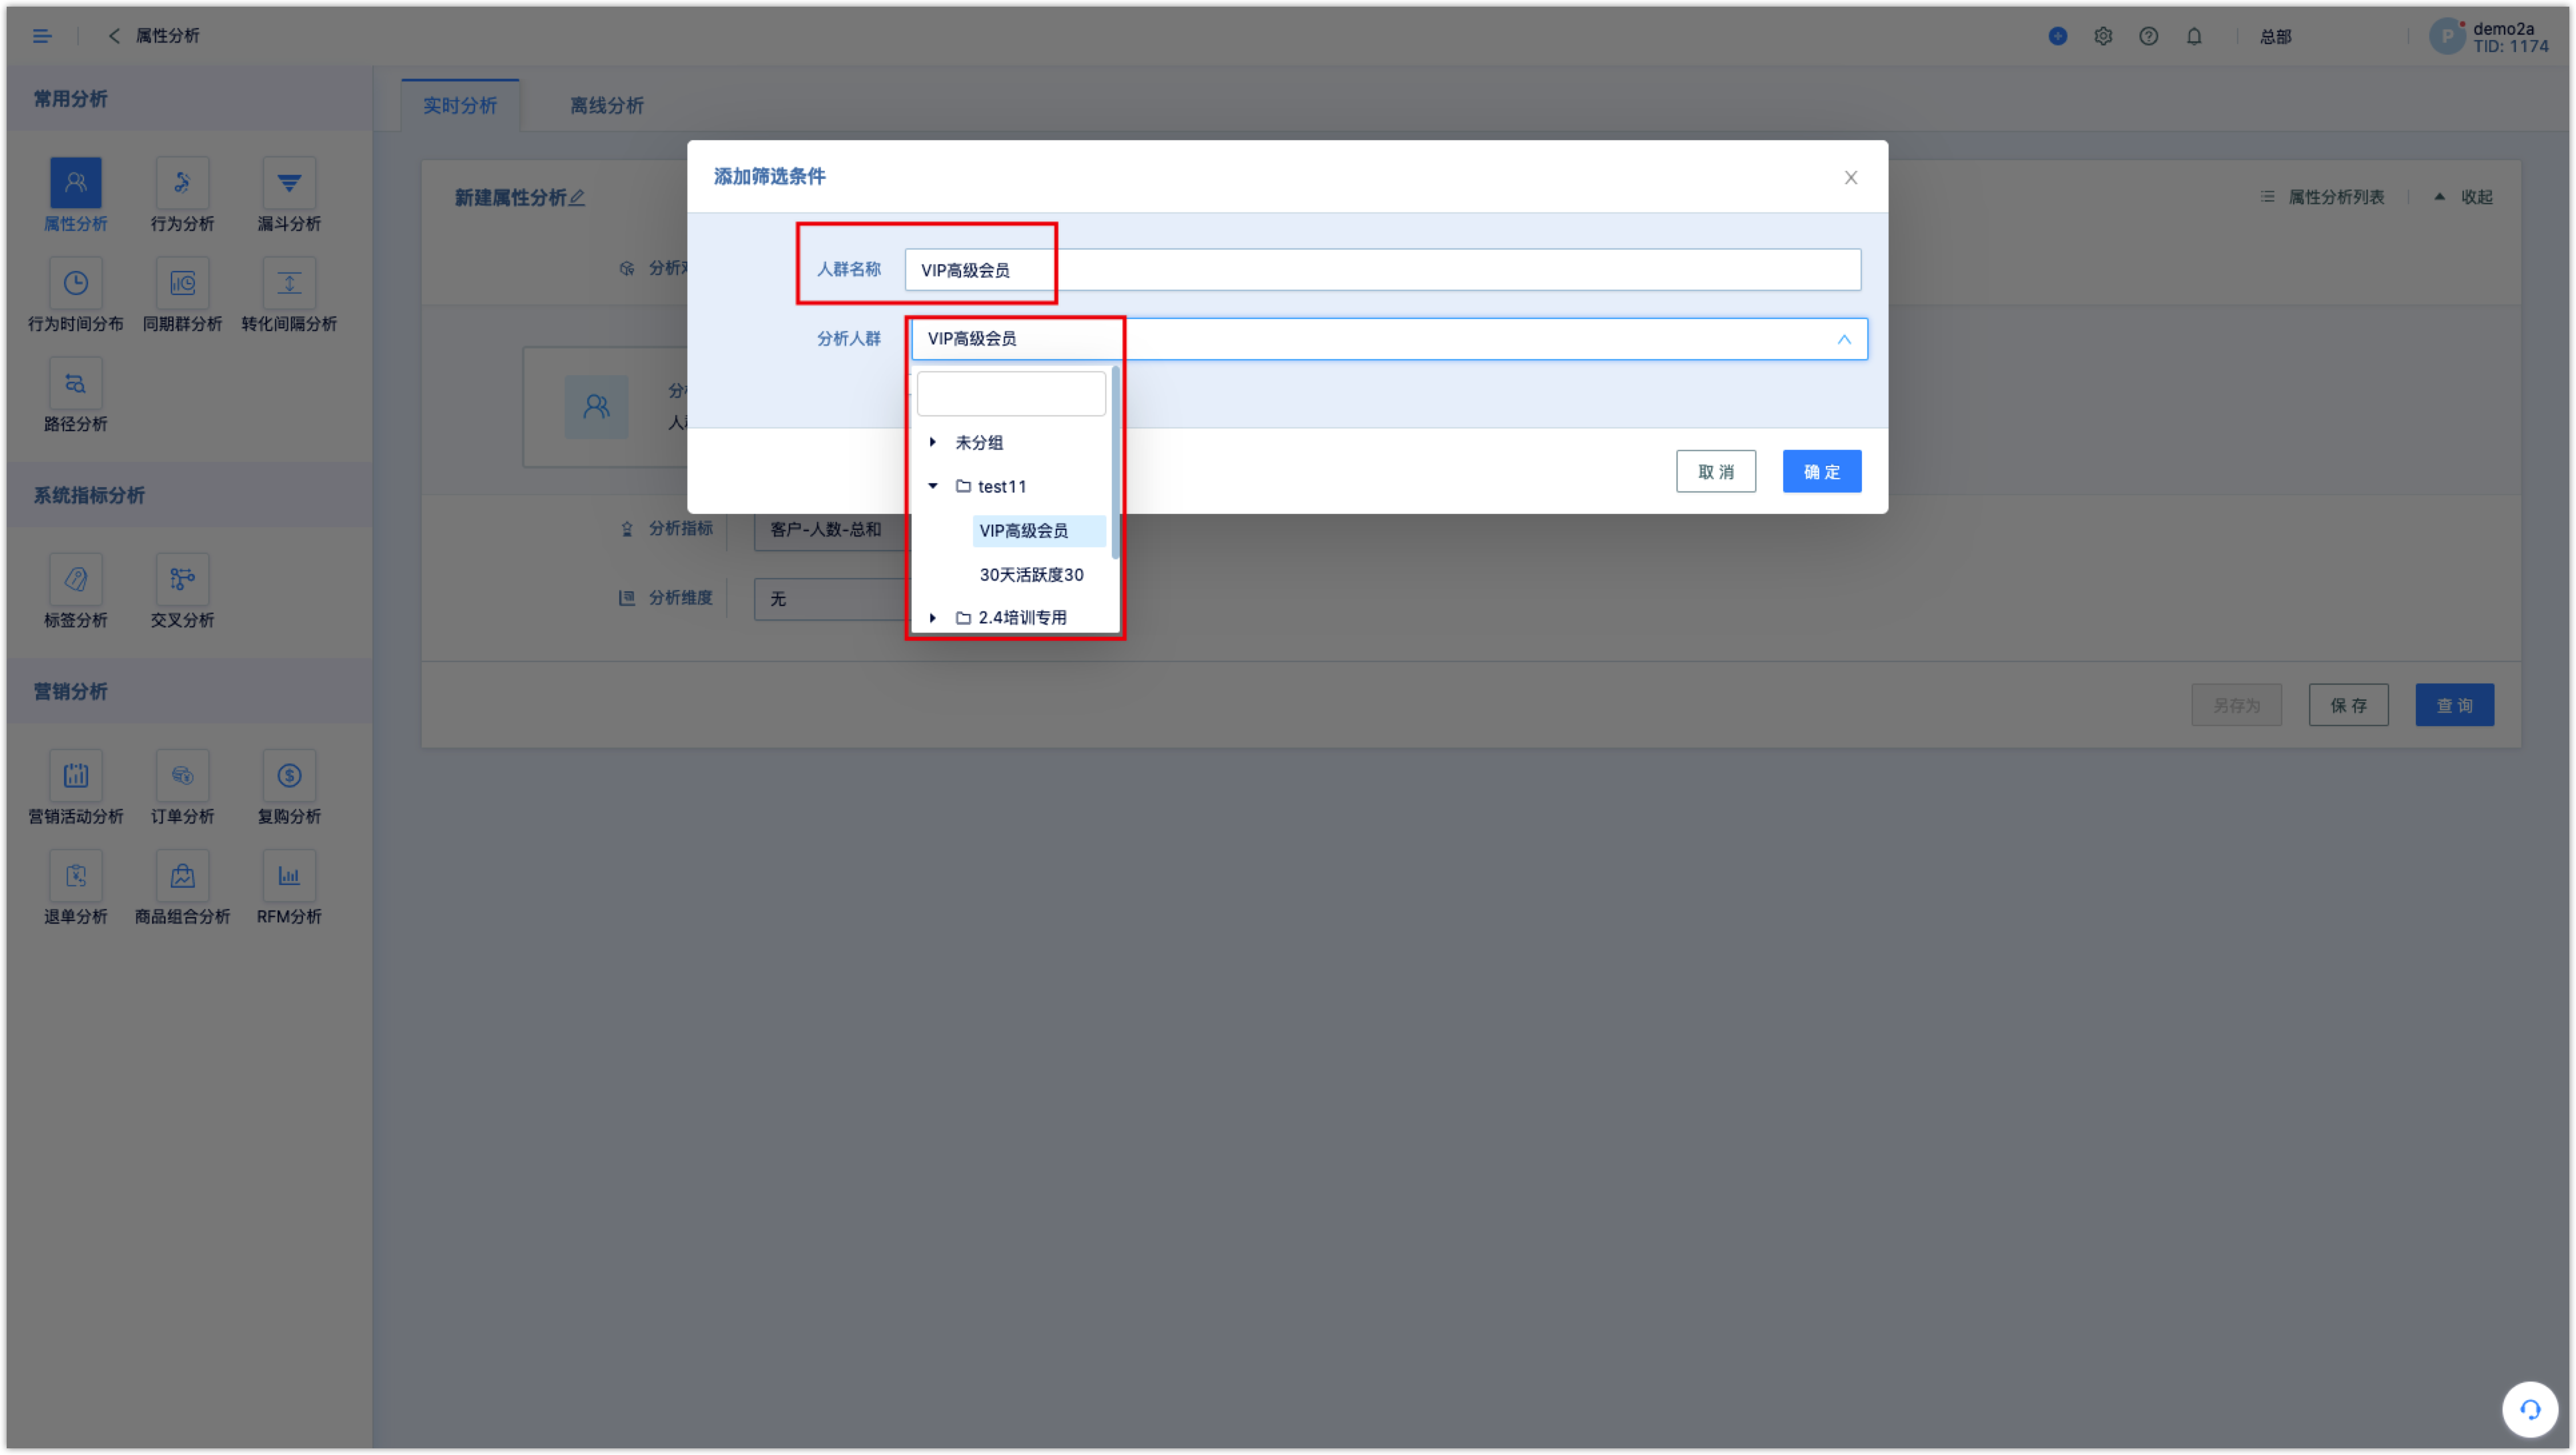The height and width of the screenshot is (1455, 2576).
Task: Click the search box inside dropdown
Action: [x=1011, y=393]
